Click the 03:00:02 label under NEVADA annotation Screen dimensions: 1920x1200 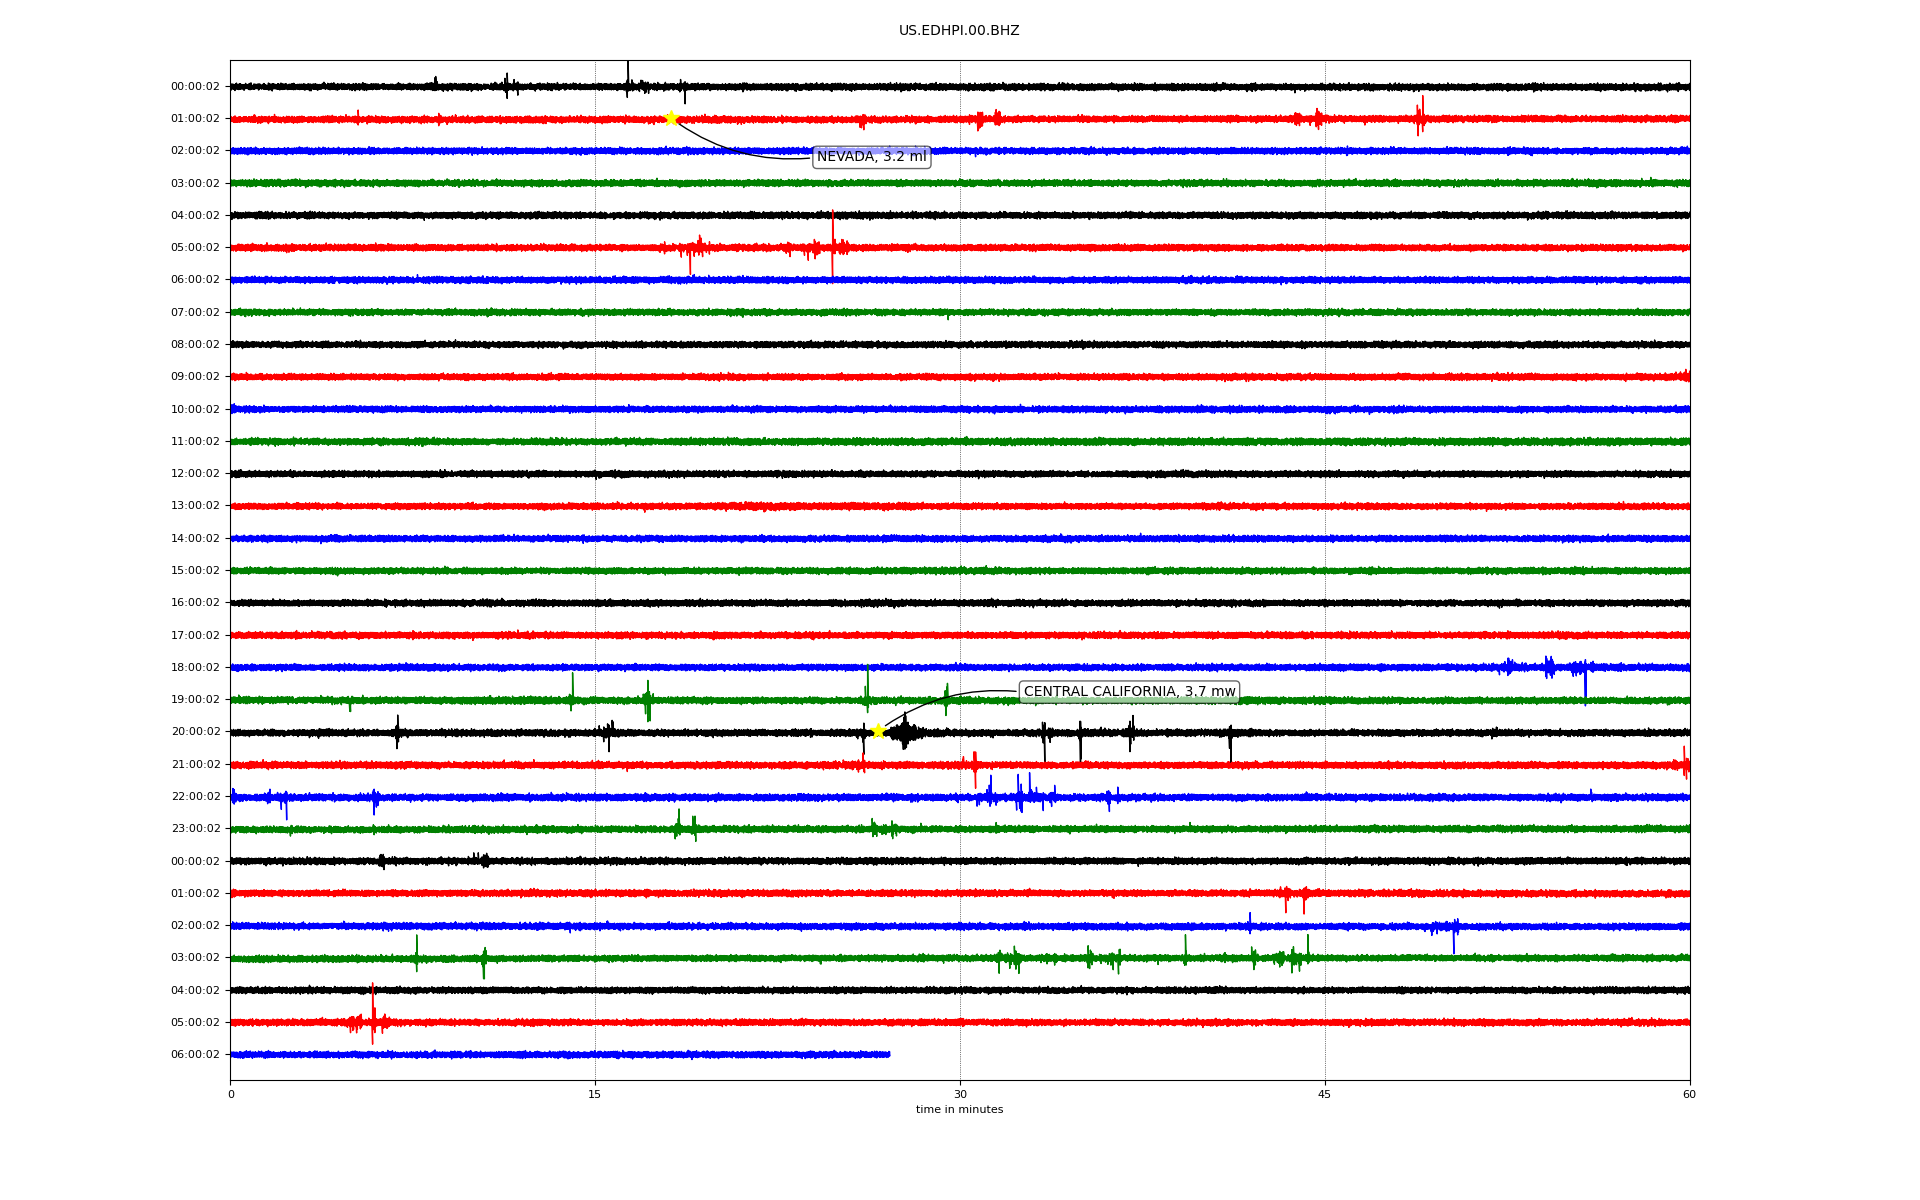click(x=195, y=183)
